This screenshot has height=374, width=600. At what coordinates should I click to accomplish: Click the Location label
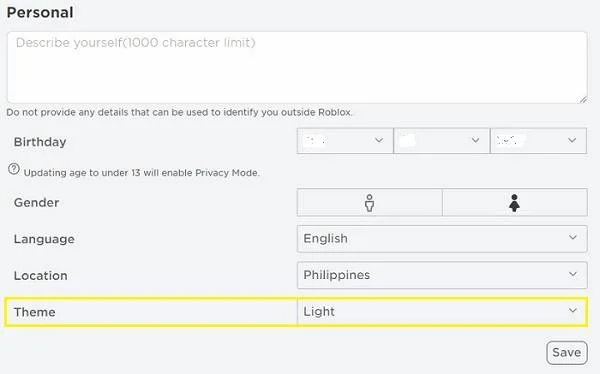click(x=41, y=276)
